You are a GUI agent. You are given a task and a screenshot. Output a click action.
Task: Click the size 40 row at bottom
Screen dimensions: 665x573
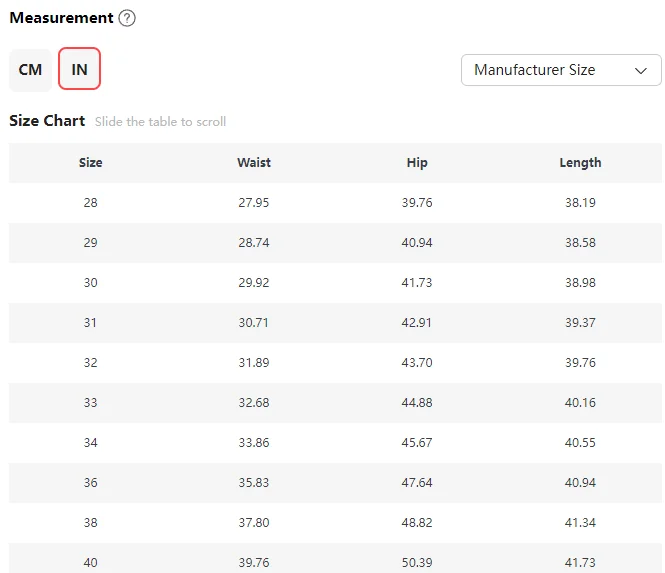click(91, 562)
